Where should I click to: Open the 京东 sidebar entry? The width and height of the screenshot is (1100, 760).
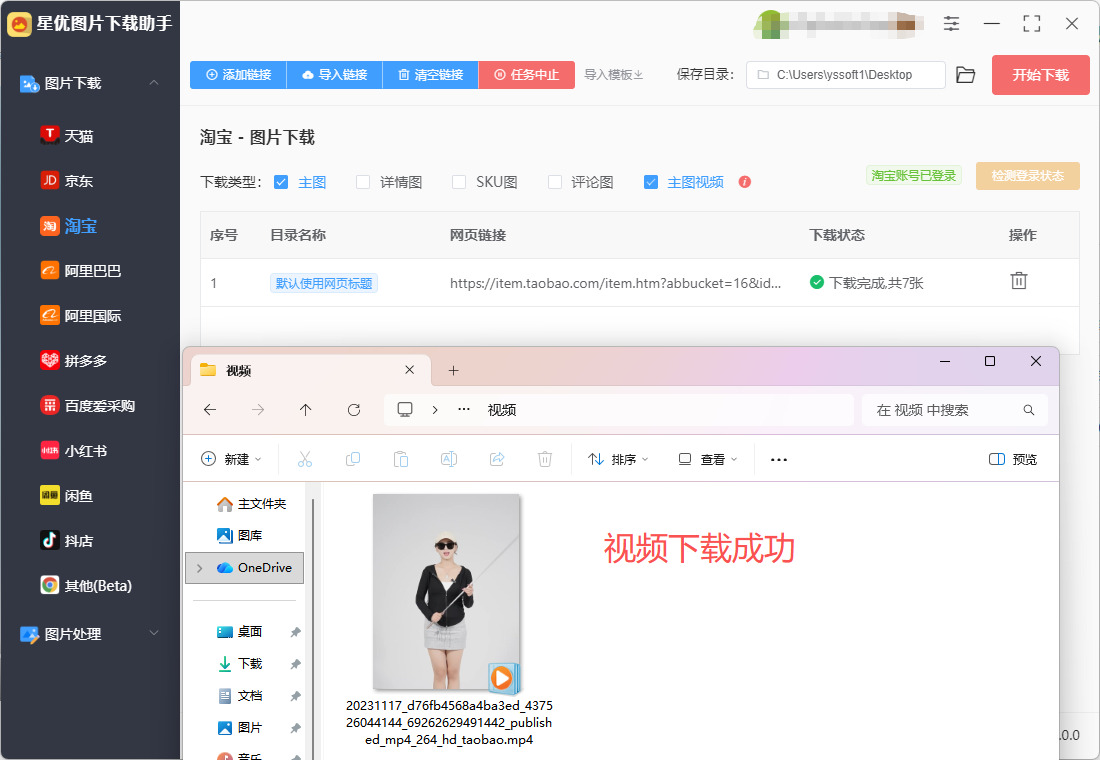[67, 180]
